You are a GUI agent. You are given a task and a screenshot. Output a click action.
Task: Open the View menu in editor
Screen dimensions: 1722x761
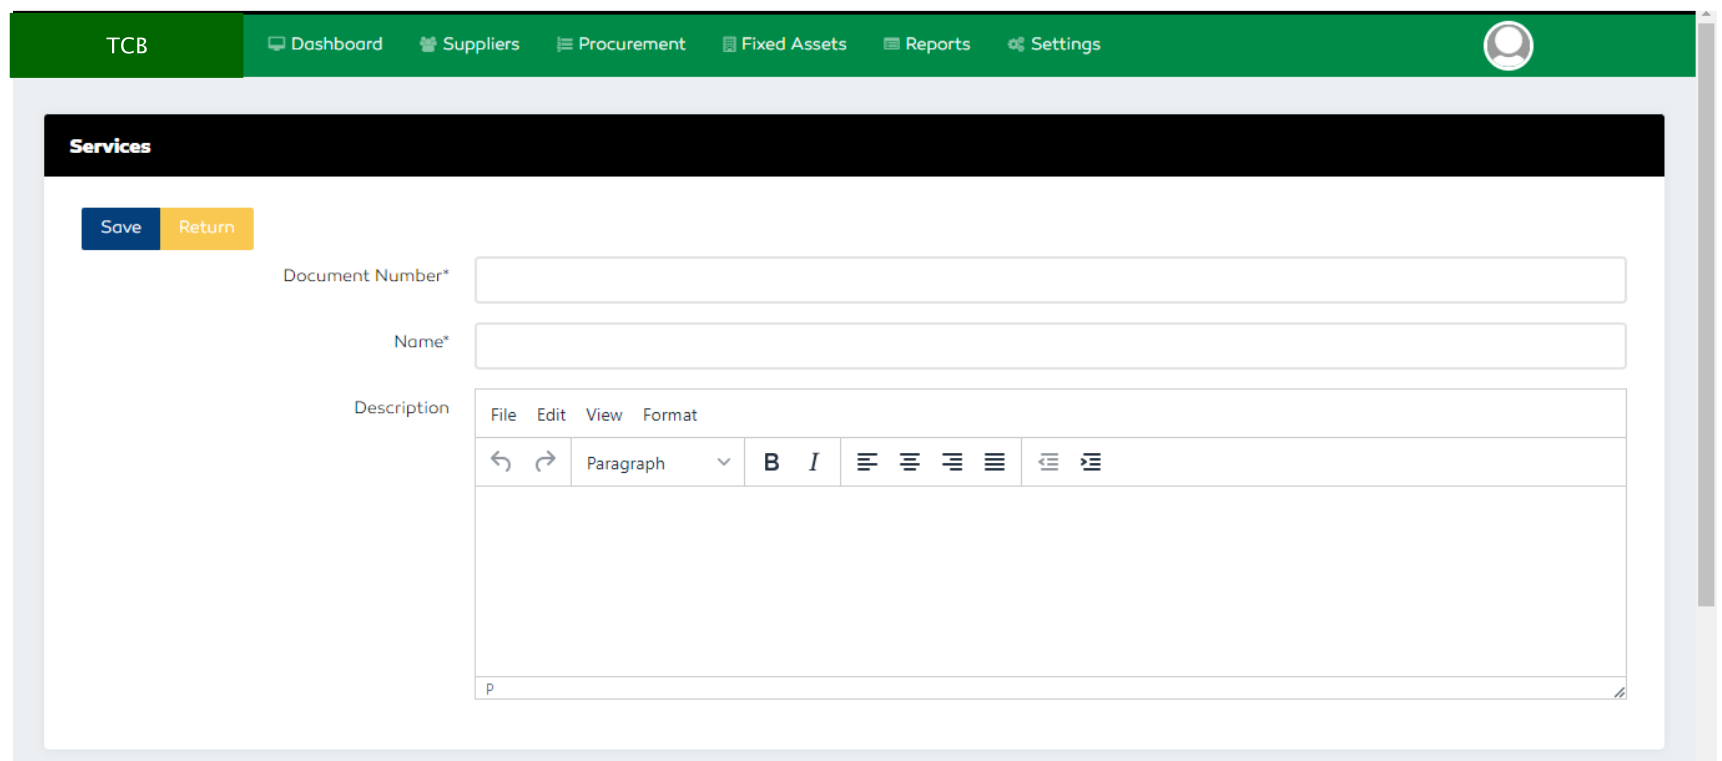coord(604,415)
